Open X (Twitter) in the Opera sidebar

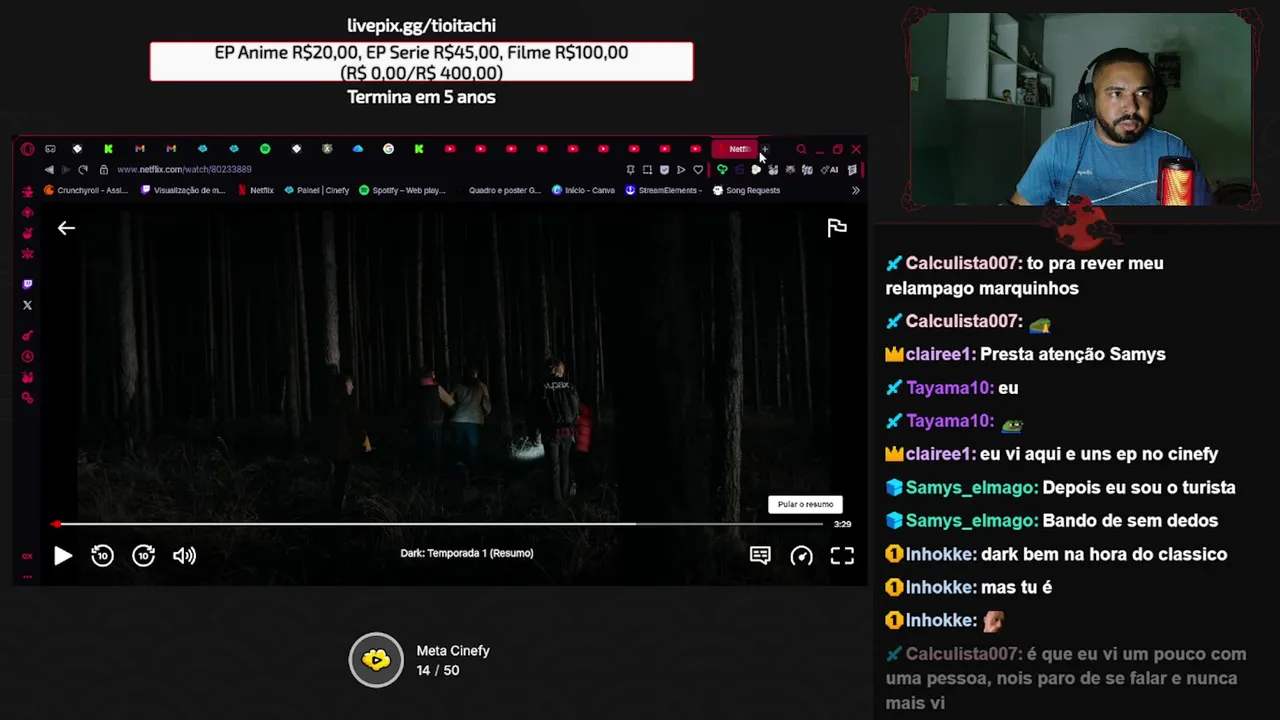27,305
